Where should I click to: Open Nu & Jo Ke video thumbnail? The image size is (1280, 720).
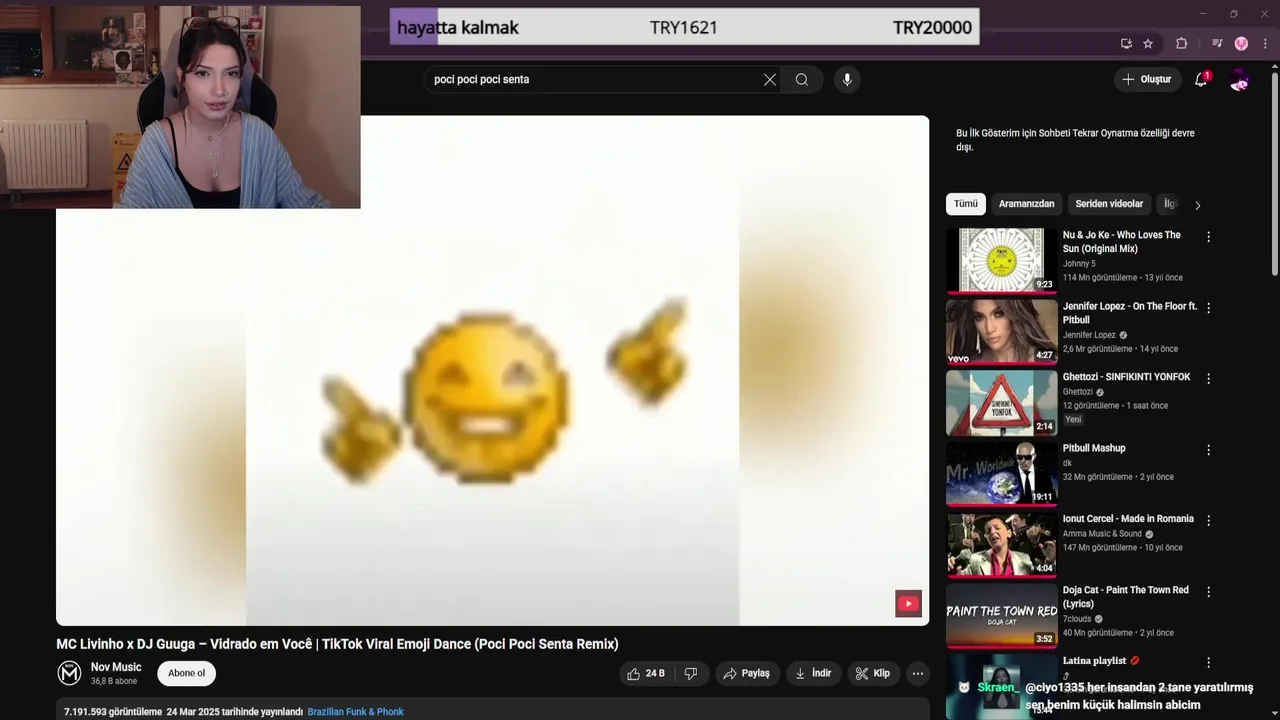pos(1001,260)
